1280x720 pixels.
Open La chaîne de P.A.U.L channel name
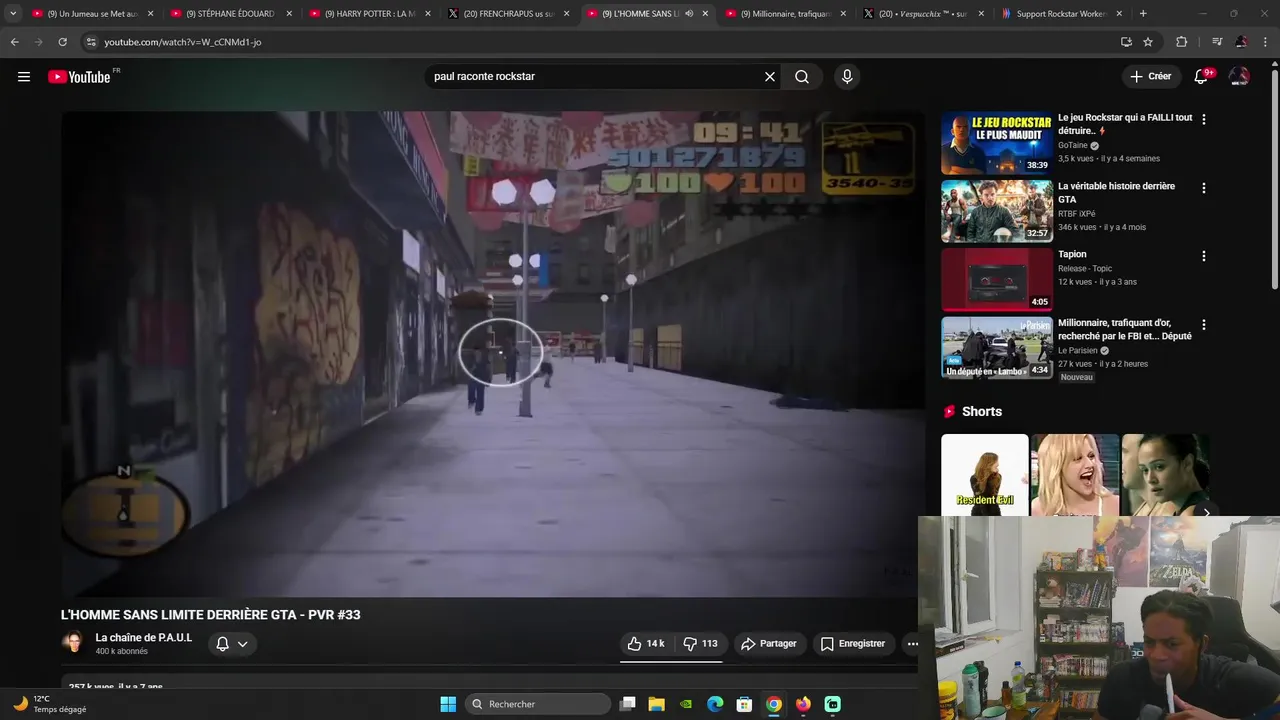point(143,638)
